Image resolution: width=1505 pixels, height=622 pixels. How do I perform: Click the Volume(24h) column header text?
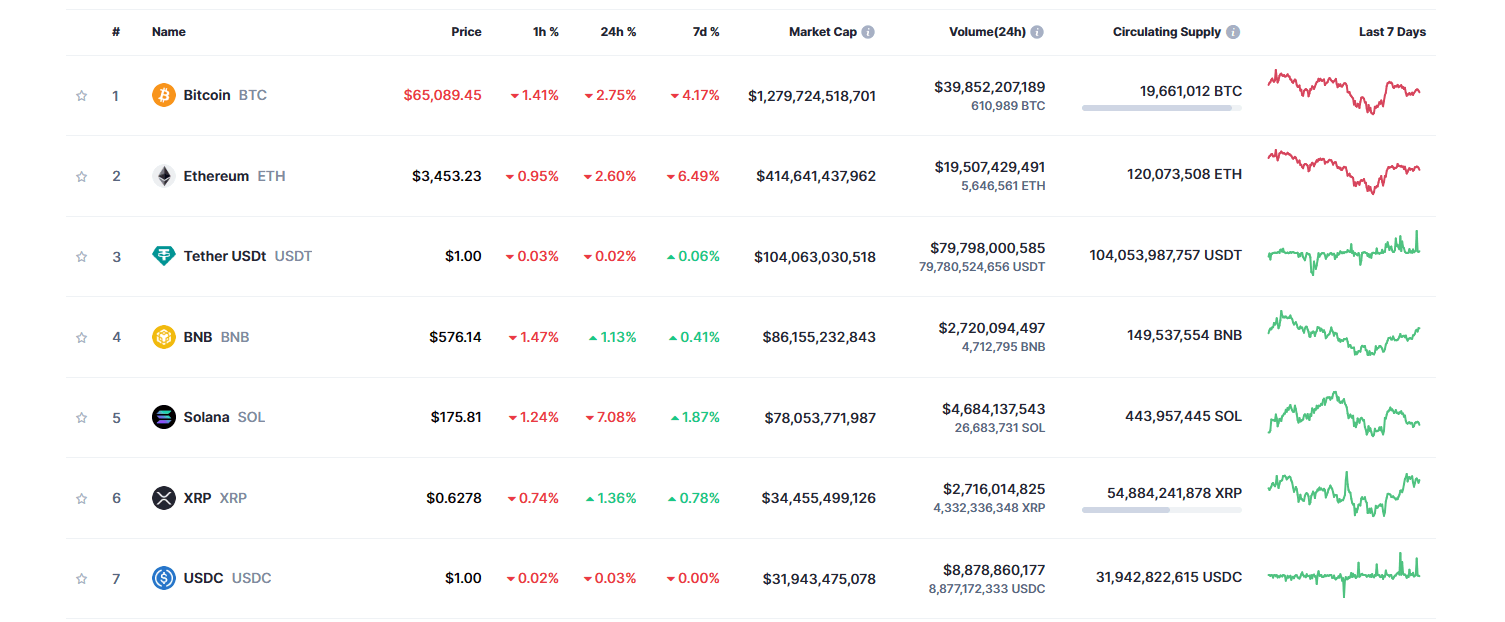(987, 32)
